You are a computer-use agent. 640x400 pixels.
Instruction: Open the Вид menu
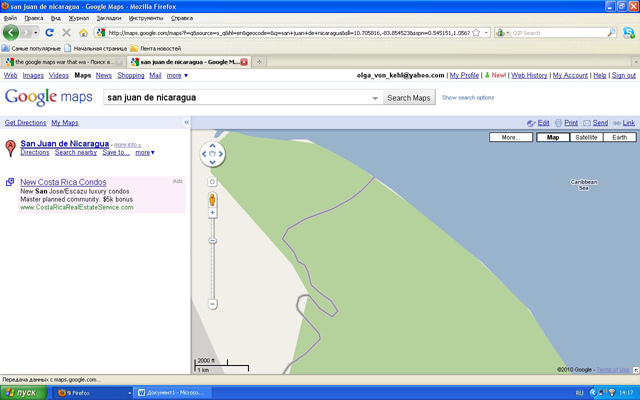[56, 18]
